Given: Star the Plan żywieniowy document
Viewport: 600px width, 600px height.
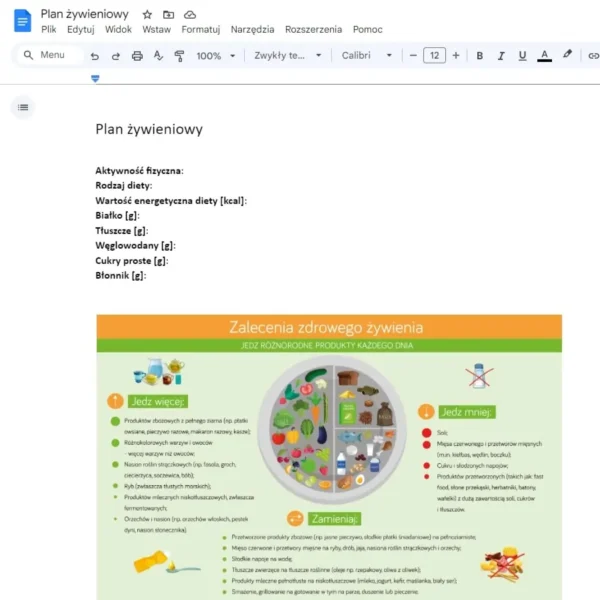Looking at the screenshot, I should pyautogui.click(x=147, y=15).
